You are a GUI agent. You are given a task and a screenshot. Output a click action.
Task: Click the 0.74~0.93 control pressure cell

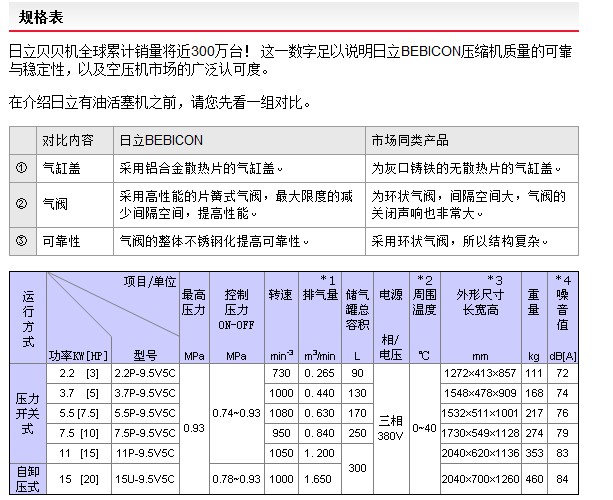click(237, 414)
